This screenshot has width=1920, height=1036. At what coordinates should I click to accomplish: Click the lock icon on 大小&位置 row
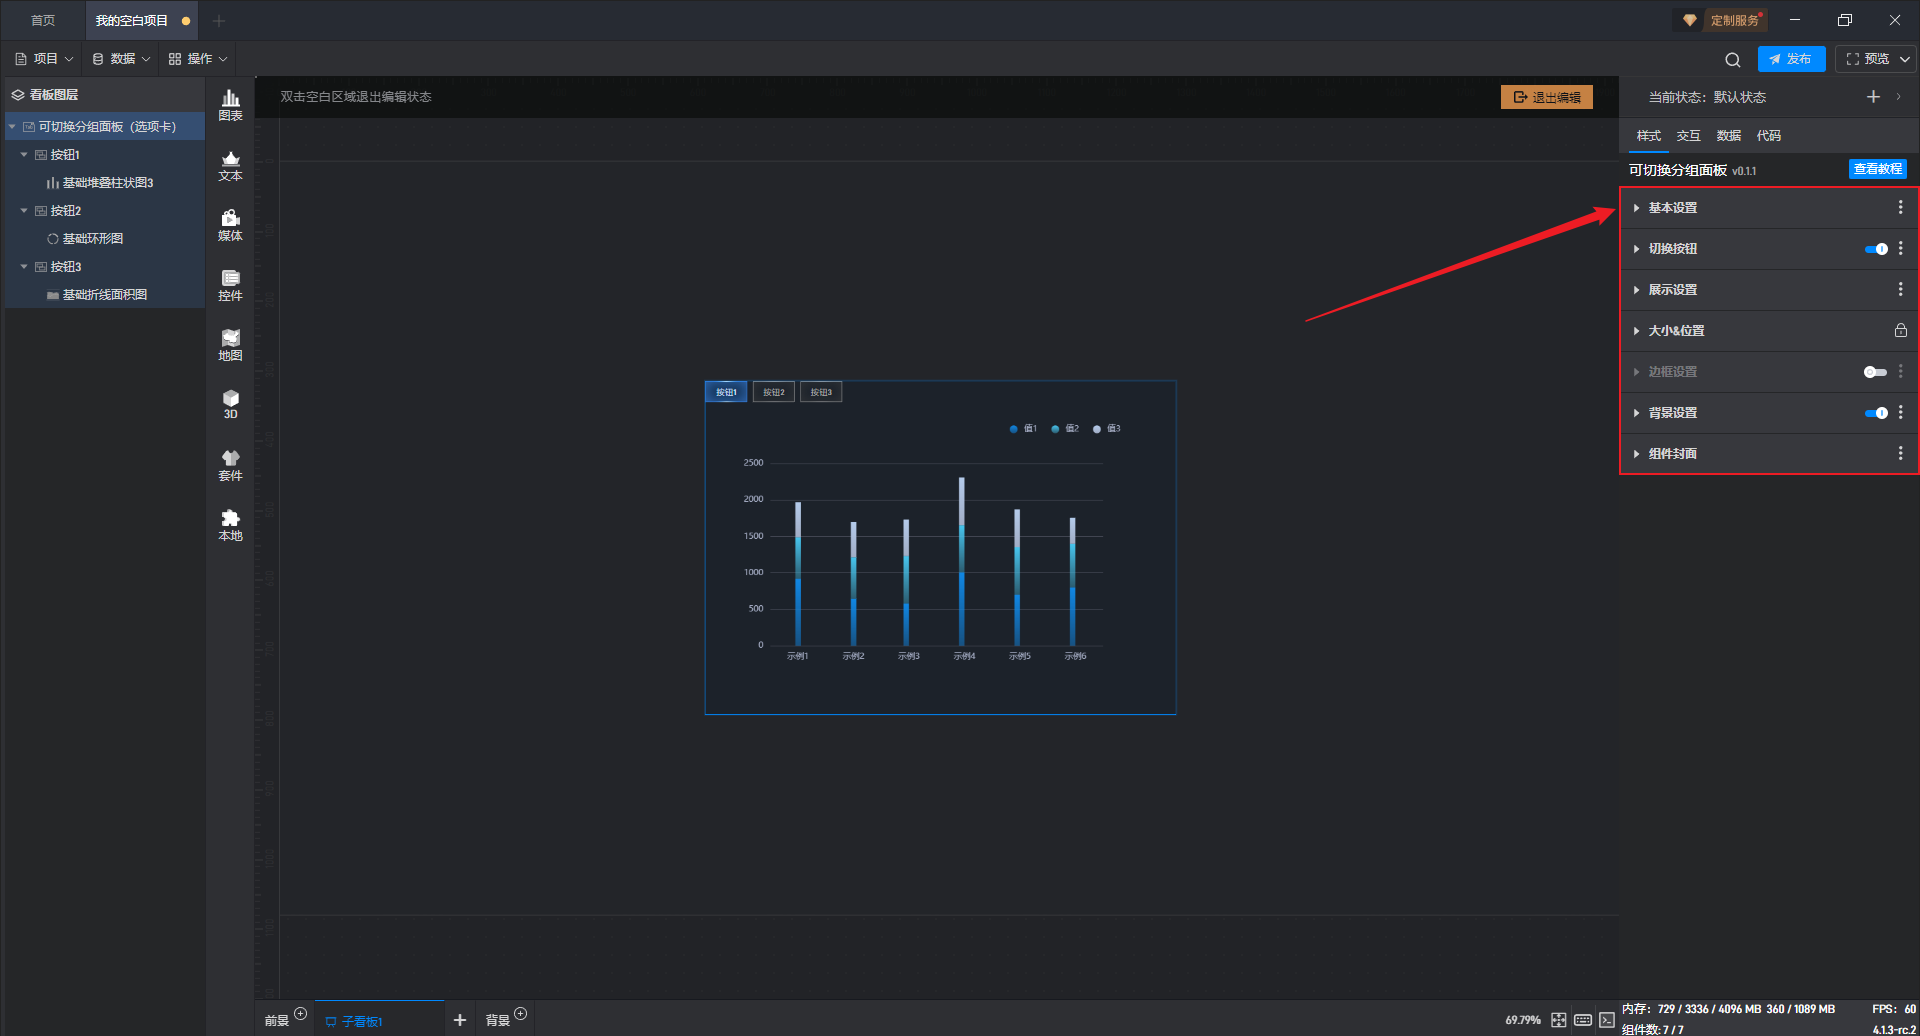click(1901, 331)
